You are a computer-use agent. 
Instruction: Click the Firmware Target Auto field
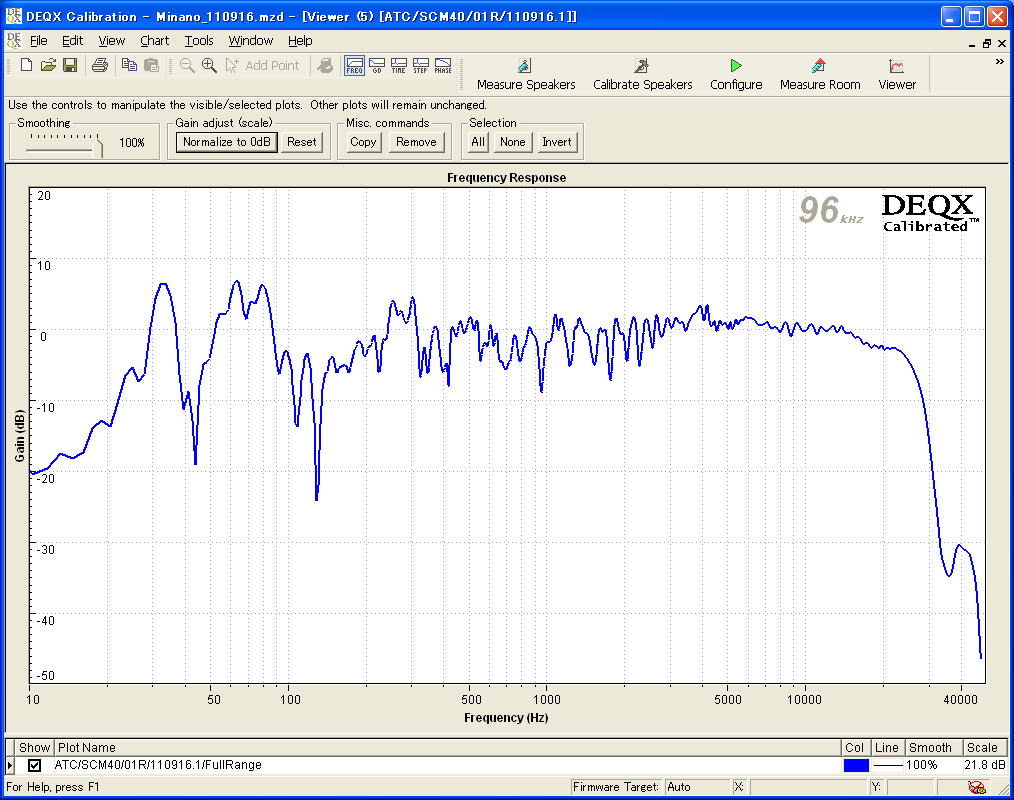(x=696, y=787)
